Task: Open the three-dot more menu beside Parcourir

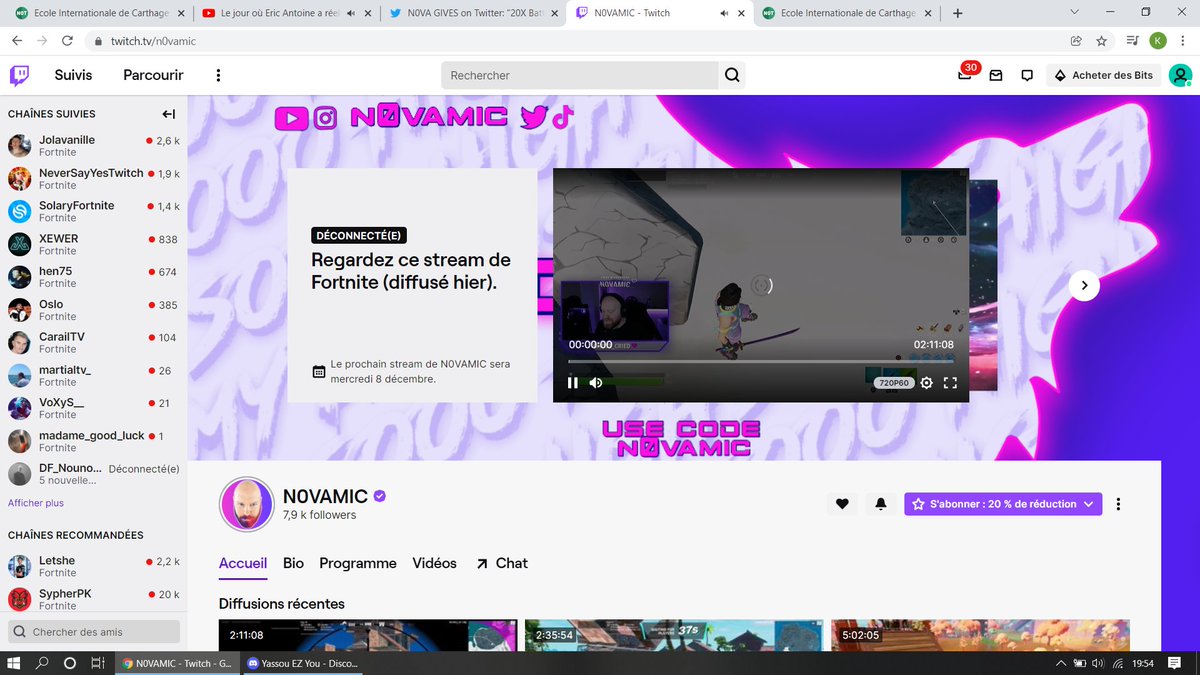Action: pyautogui.click(x=218, y=75)
